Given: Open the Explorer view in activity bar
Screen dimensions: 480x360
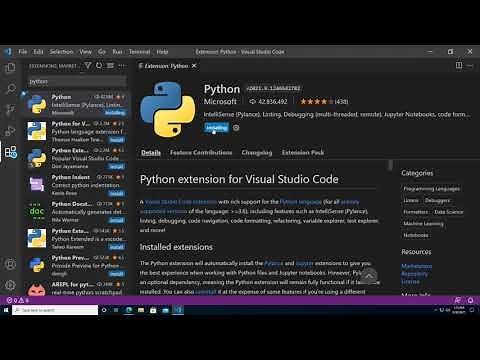Looking at the screenshot, I should pyautogui.click(x=10, y=68).
